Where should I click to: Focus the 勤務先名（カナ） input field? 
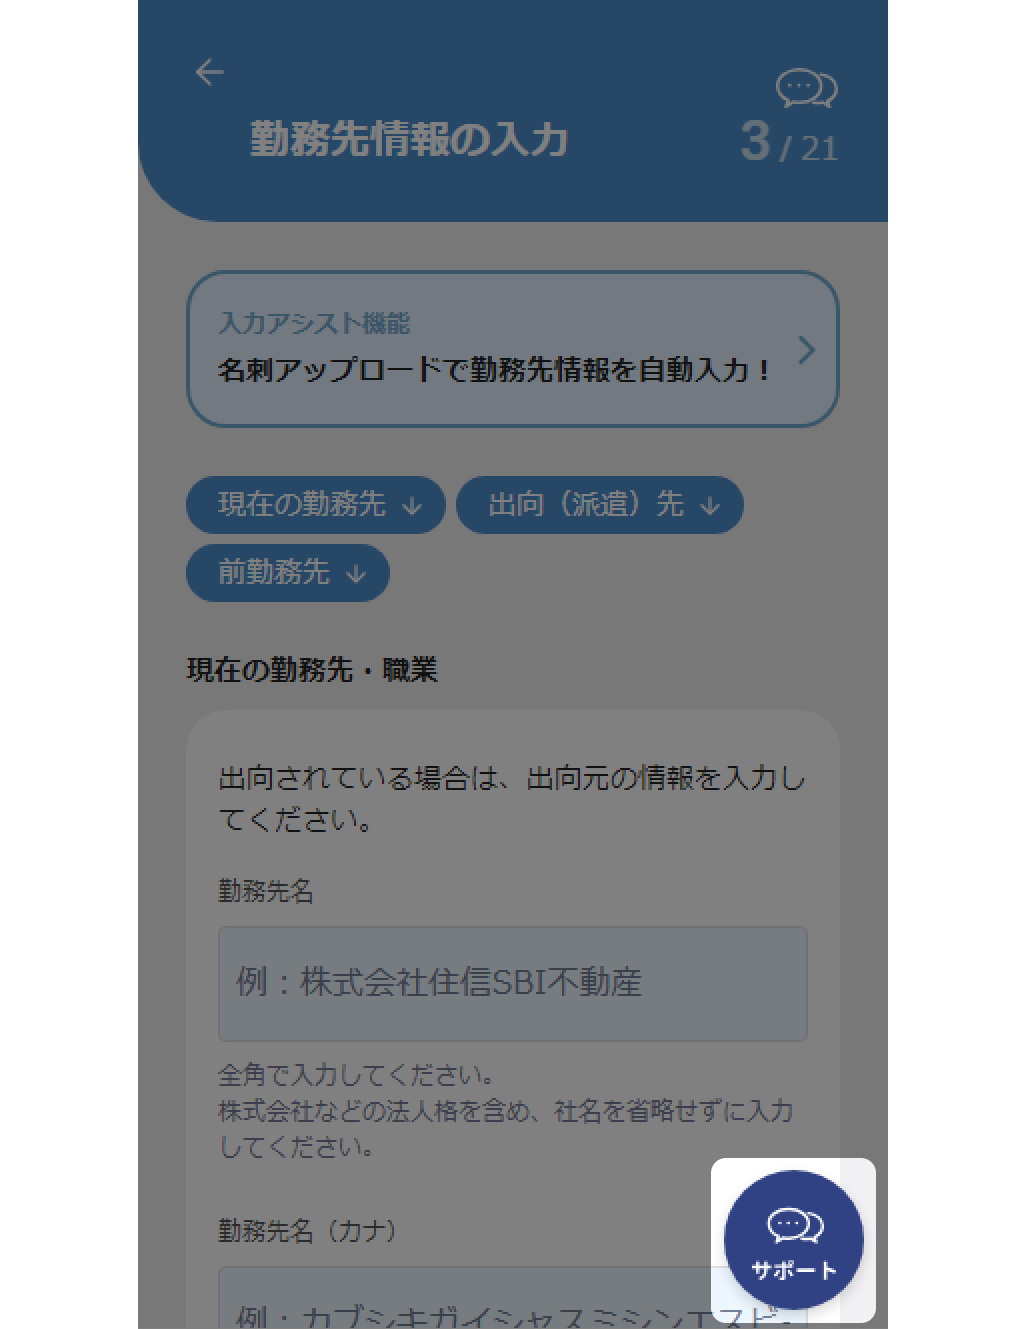tap(512, 1298)
